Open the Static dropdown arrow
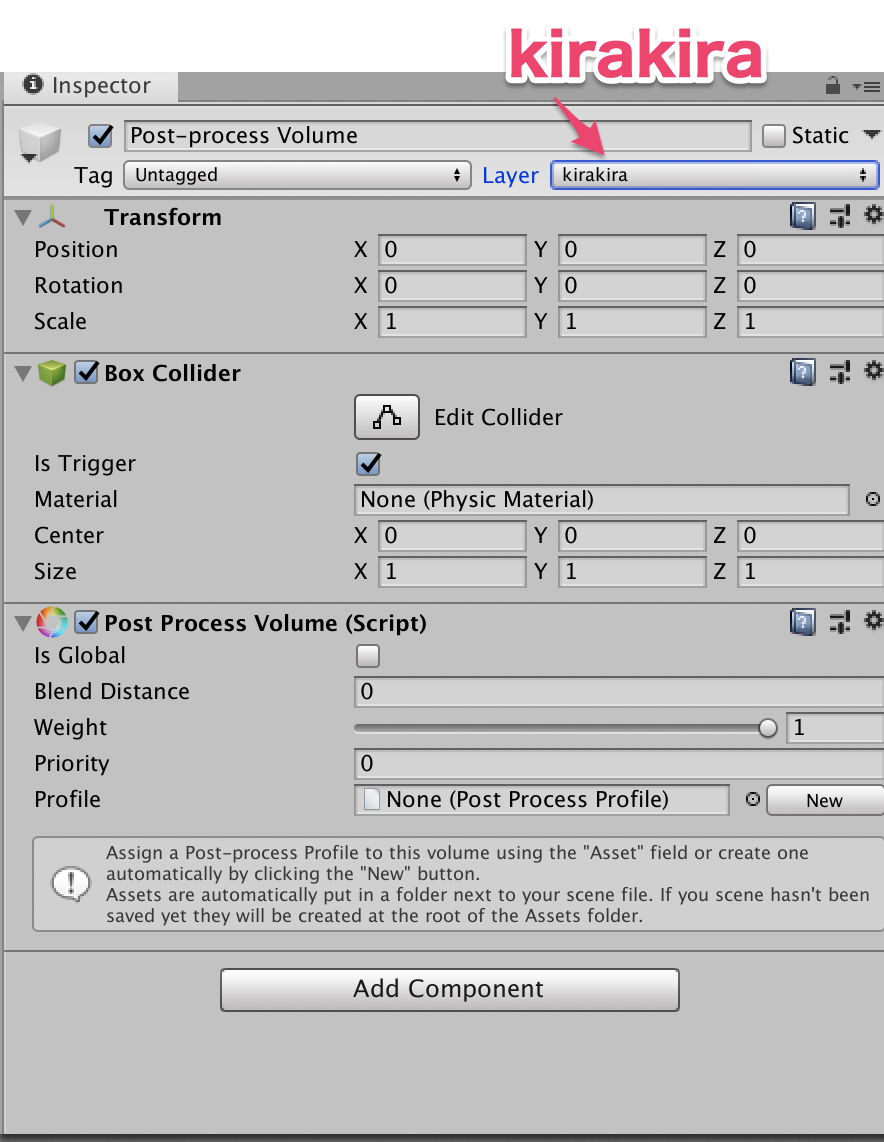This screenshot has height=1142, width=884. click(x=871, y=134)
